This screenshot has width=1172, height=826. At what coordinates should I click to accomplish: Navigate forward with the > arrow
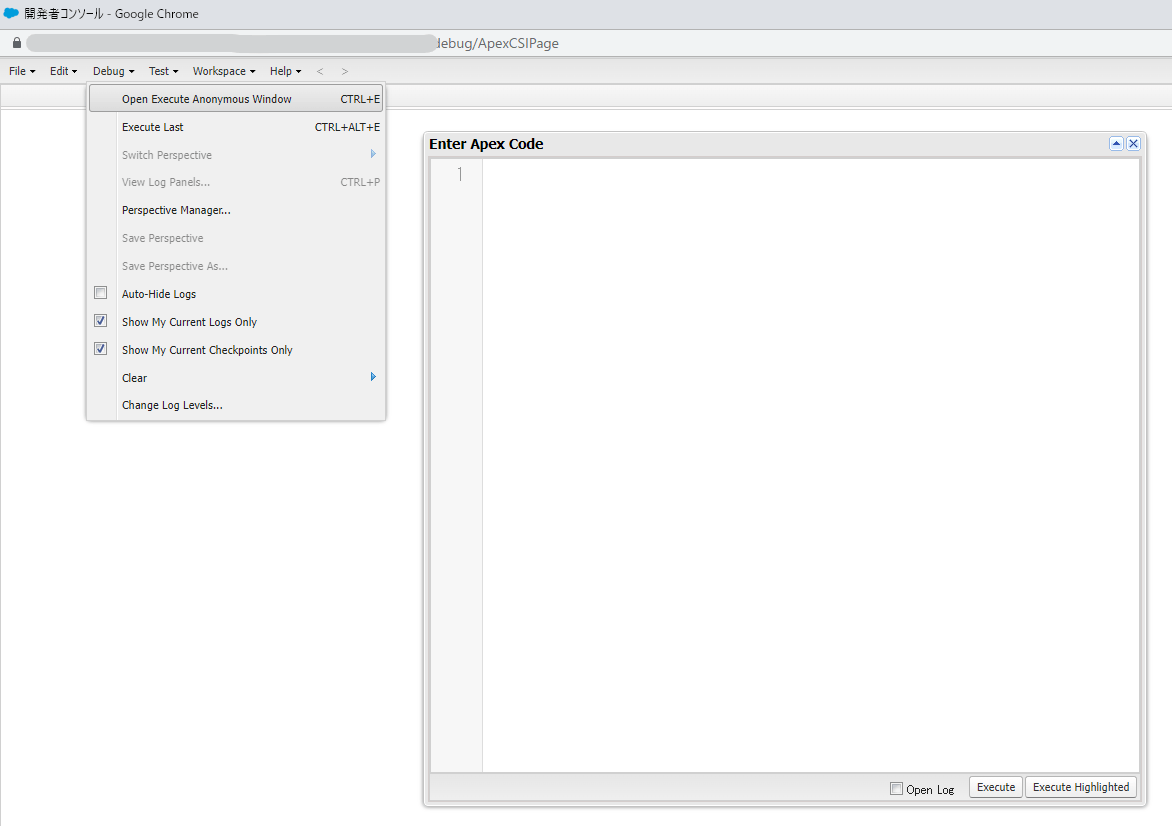click(x=345, y=71)
